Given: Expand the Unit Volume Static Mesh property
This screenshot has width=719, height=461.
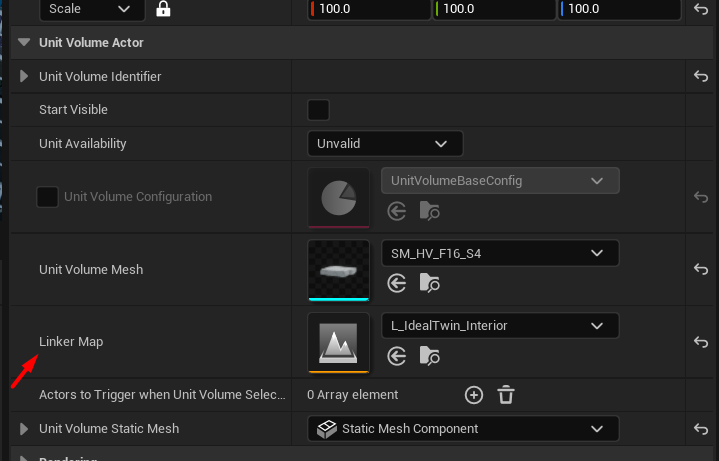Looking at the screenshot, I should point(25,429).
